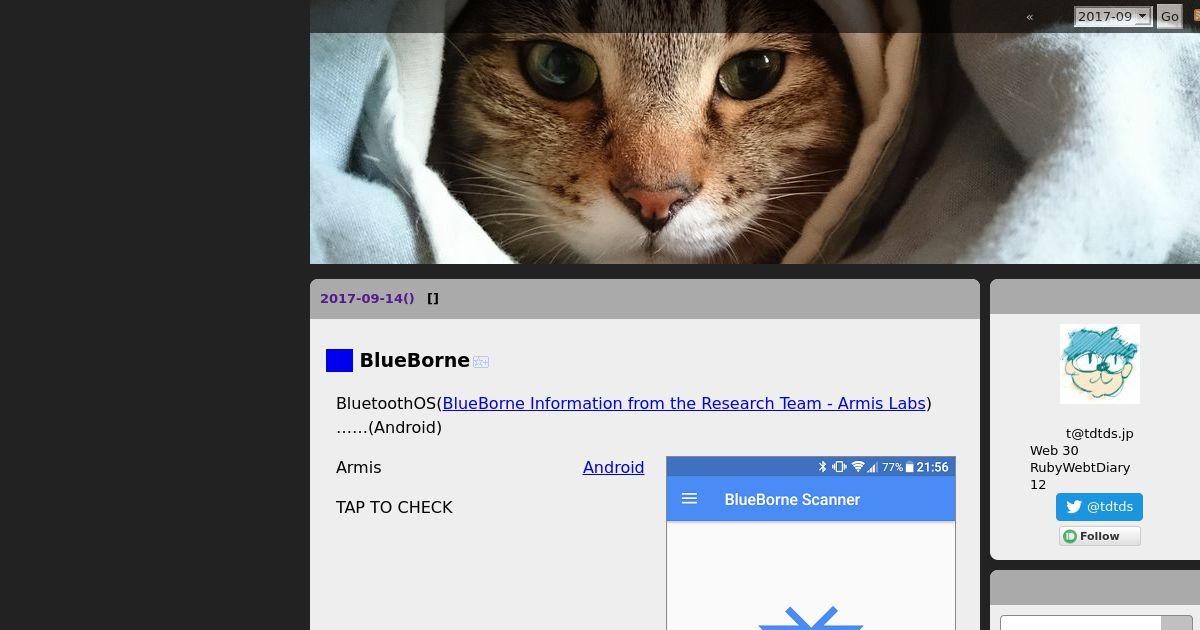Click the cat header banner image
Screen dimensions: 1200x630
(x=755, y=132)
